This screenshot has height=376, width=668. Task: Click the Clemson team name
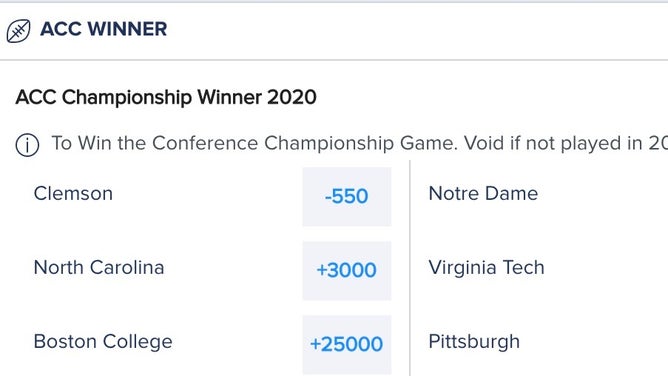pyautogui.click(x=73, y=194)
